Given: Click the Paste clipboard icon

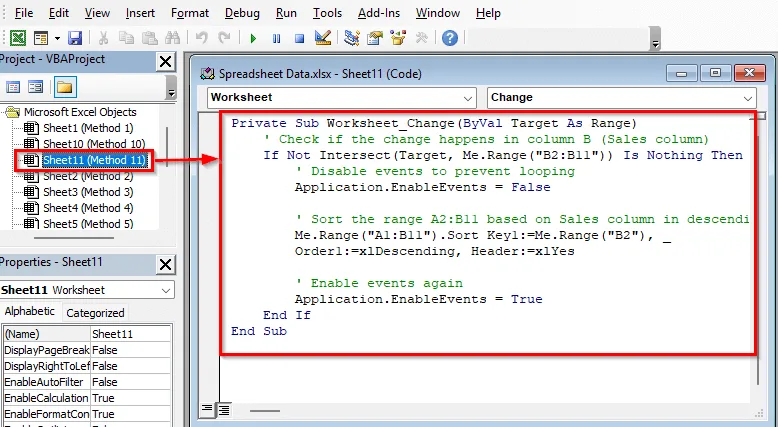Looking at the screenshot, I should click(x=149, y=38).
